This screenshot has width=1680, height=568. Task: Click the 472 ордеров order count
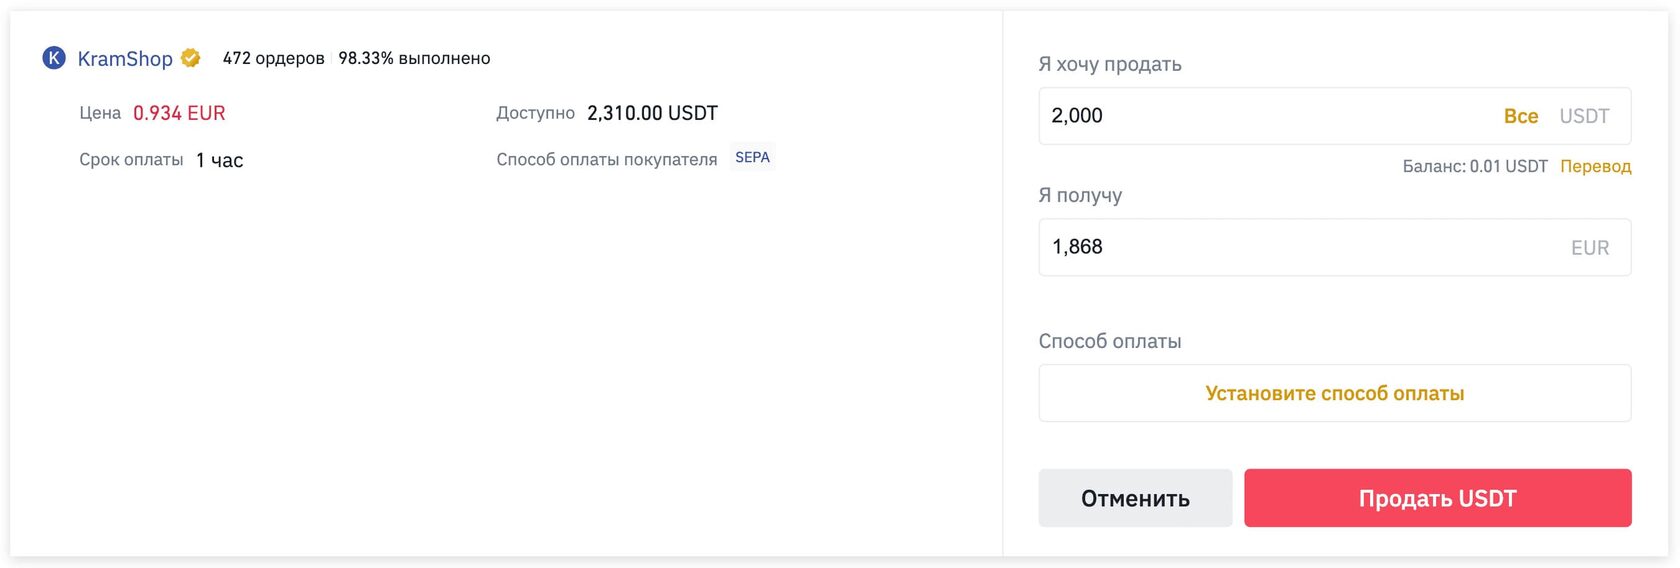[x=273, y=58]
